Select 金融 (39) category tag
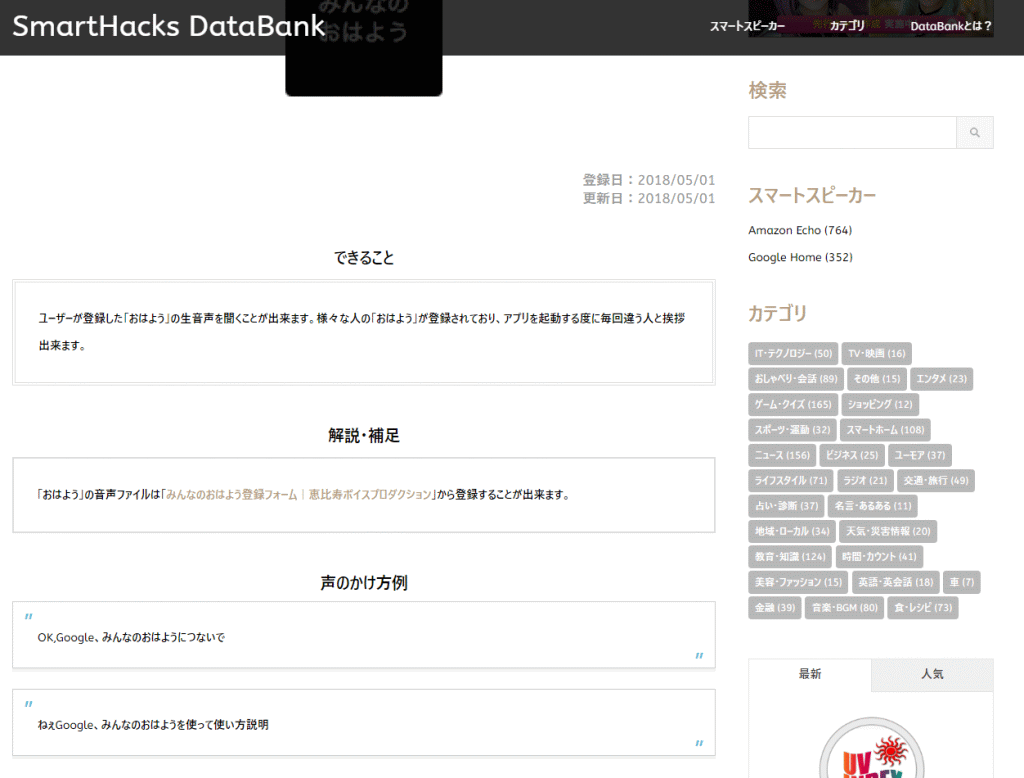This screenshot has height=778, width=1024. pyautogui.click(x=775, y=608)
